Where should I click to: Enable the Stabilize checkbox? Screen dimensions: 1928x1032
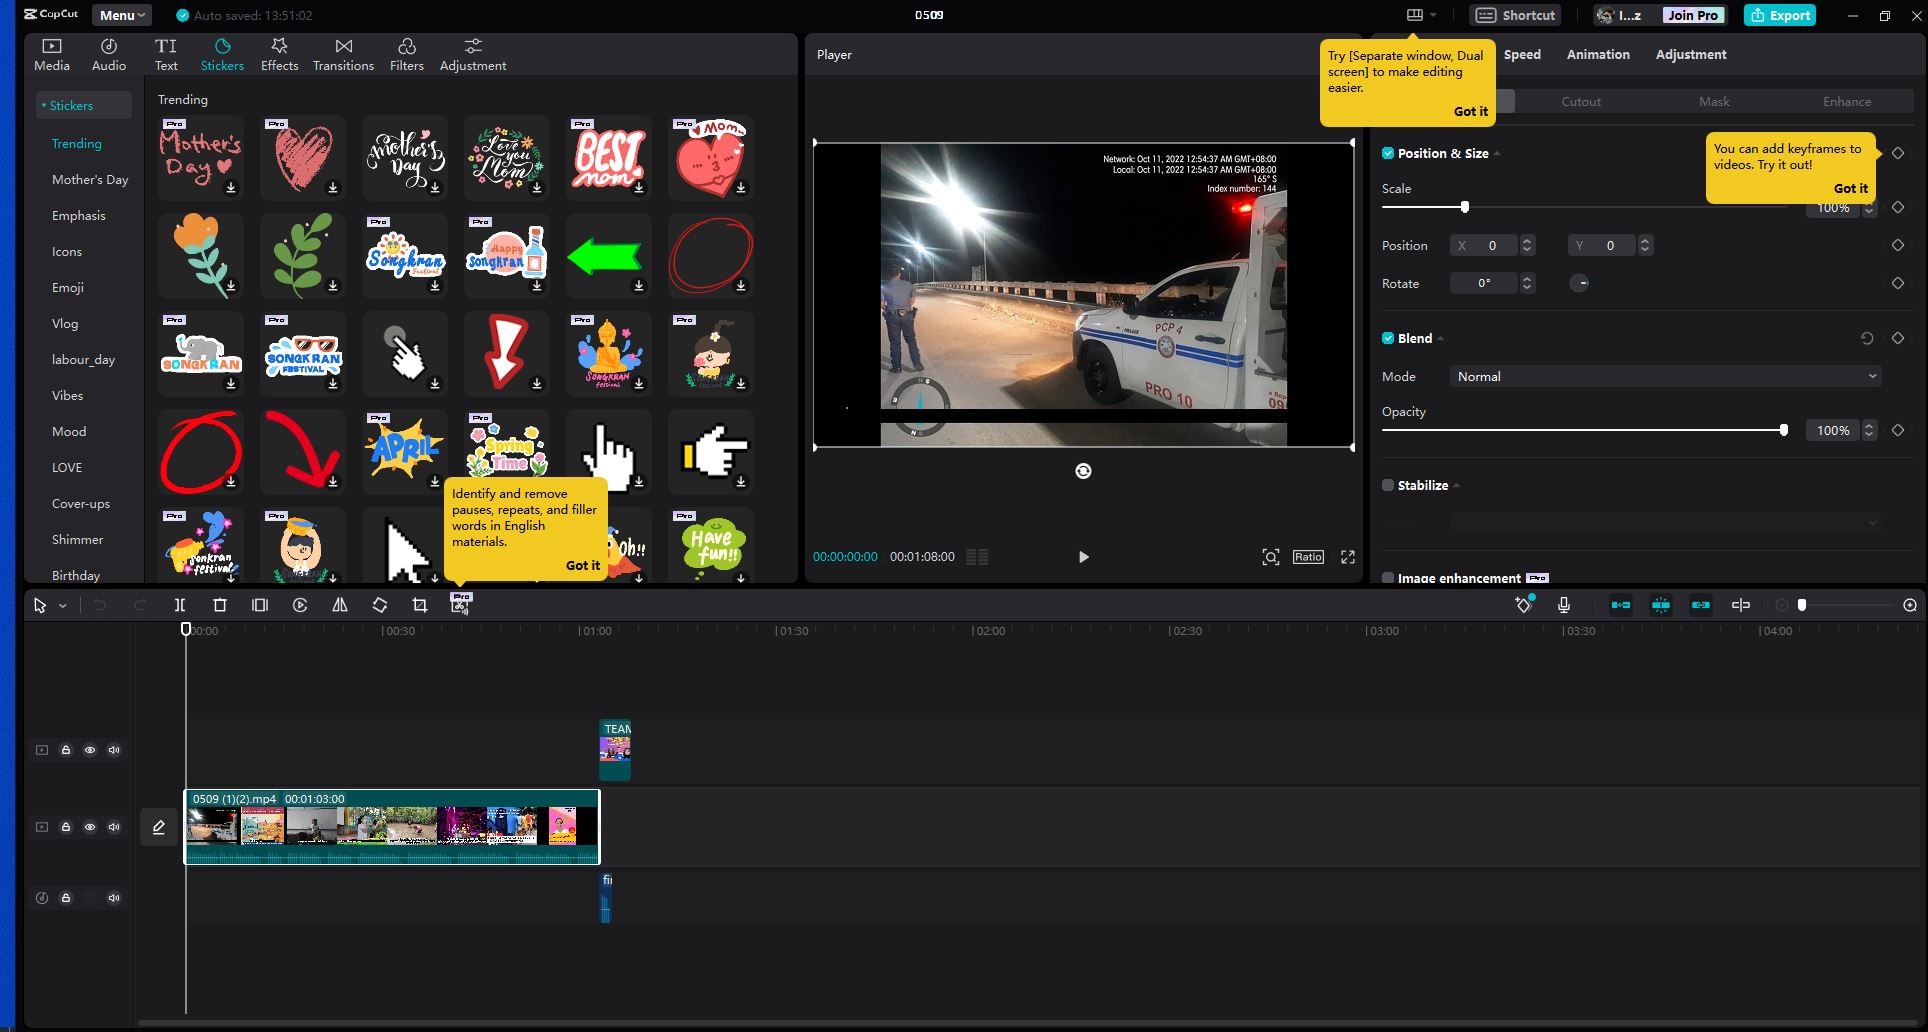pos(1388,485)
